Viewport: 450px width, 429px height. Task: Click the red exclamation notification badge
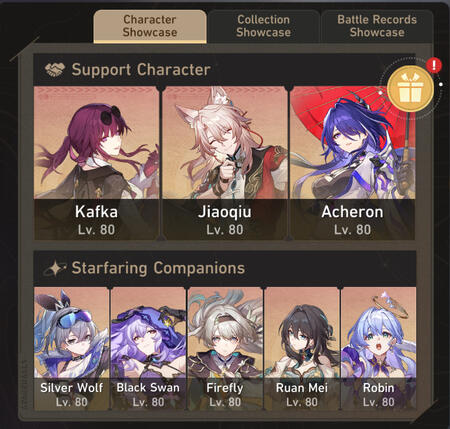434,65
